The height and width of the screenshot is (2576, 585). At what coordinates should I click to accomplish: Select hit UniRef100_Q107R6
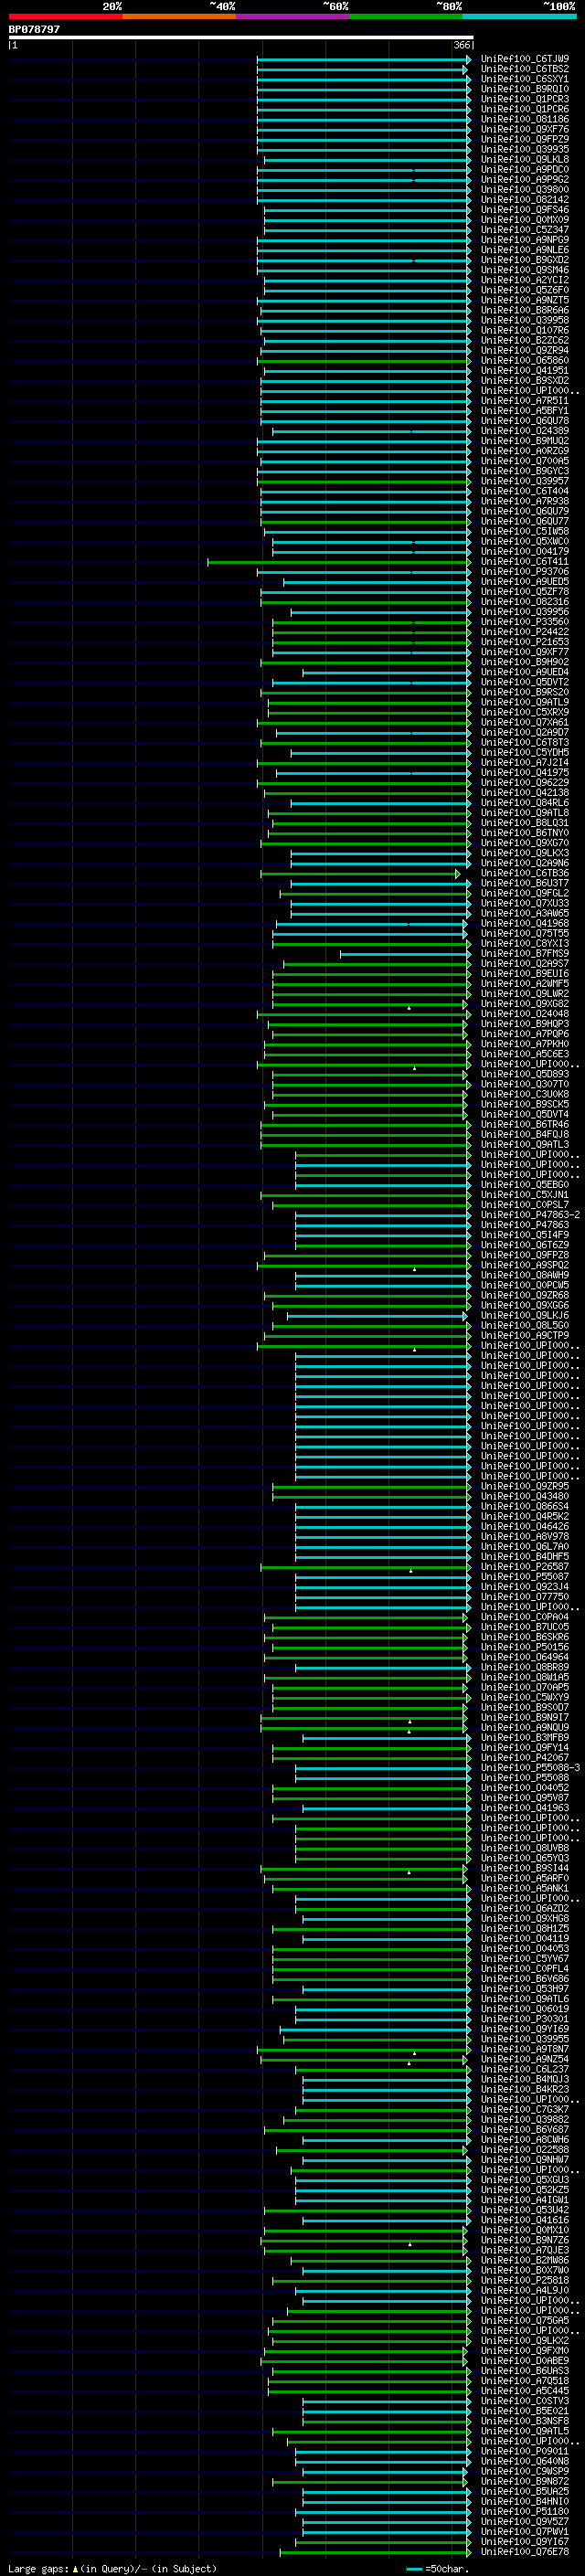coord(525,330)
